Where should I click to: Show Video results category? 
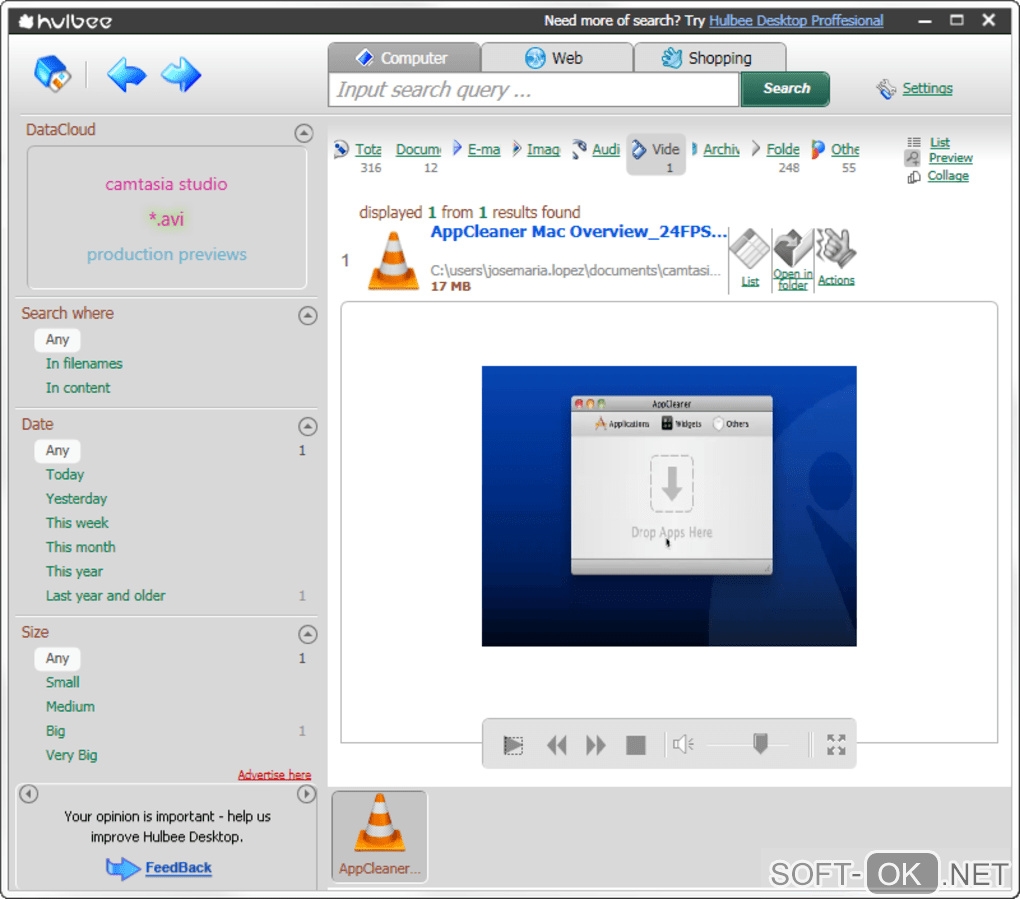(x=656, y=154)
